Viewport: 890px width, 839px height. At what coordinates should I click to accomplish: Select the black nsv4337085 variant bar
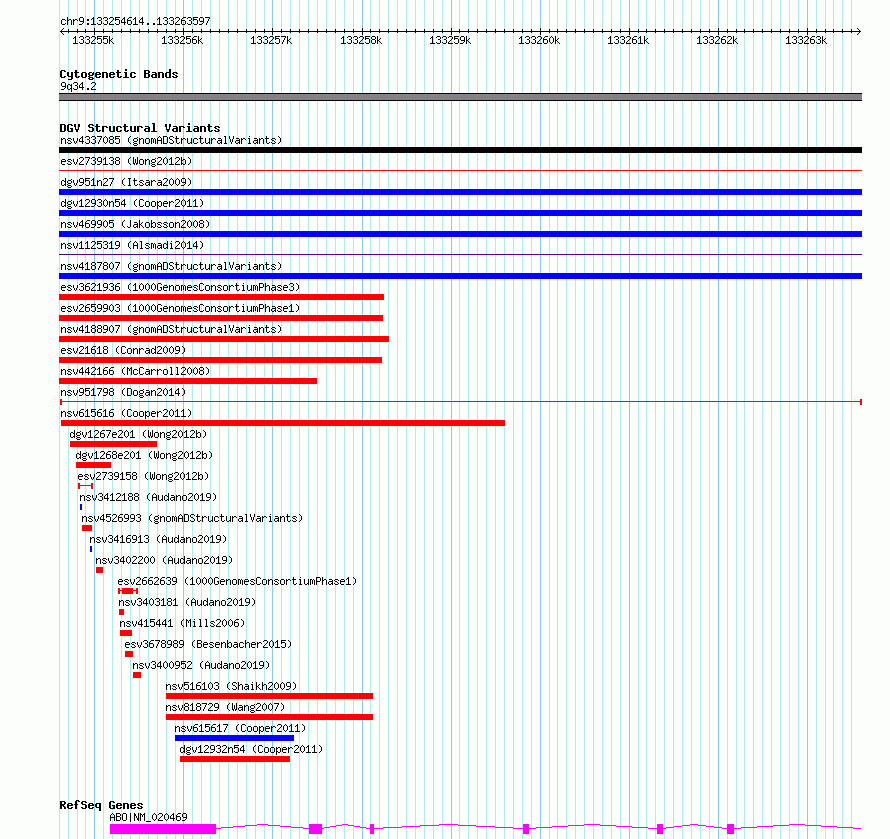pyautogui.click(x=460, y=150)
